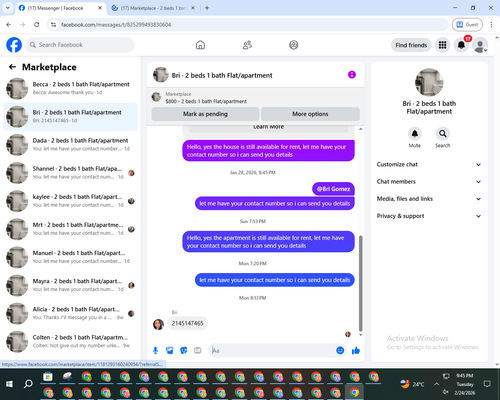The height and width of the screenshot is (400, 500).
Task: Open conversation information purple icon
Action: [352, 75]
